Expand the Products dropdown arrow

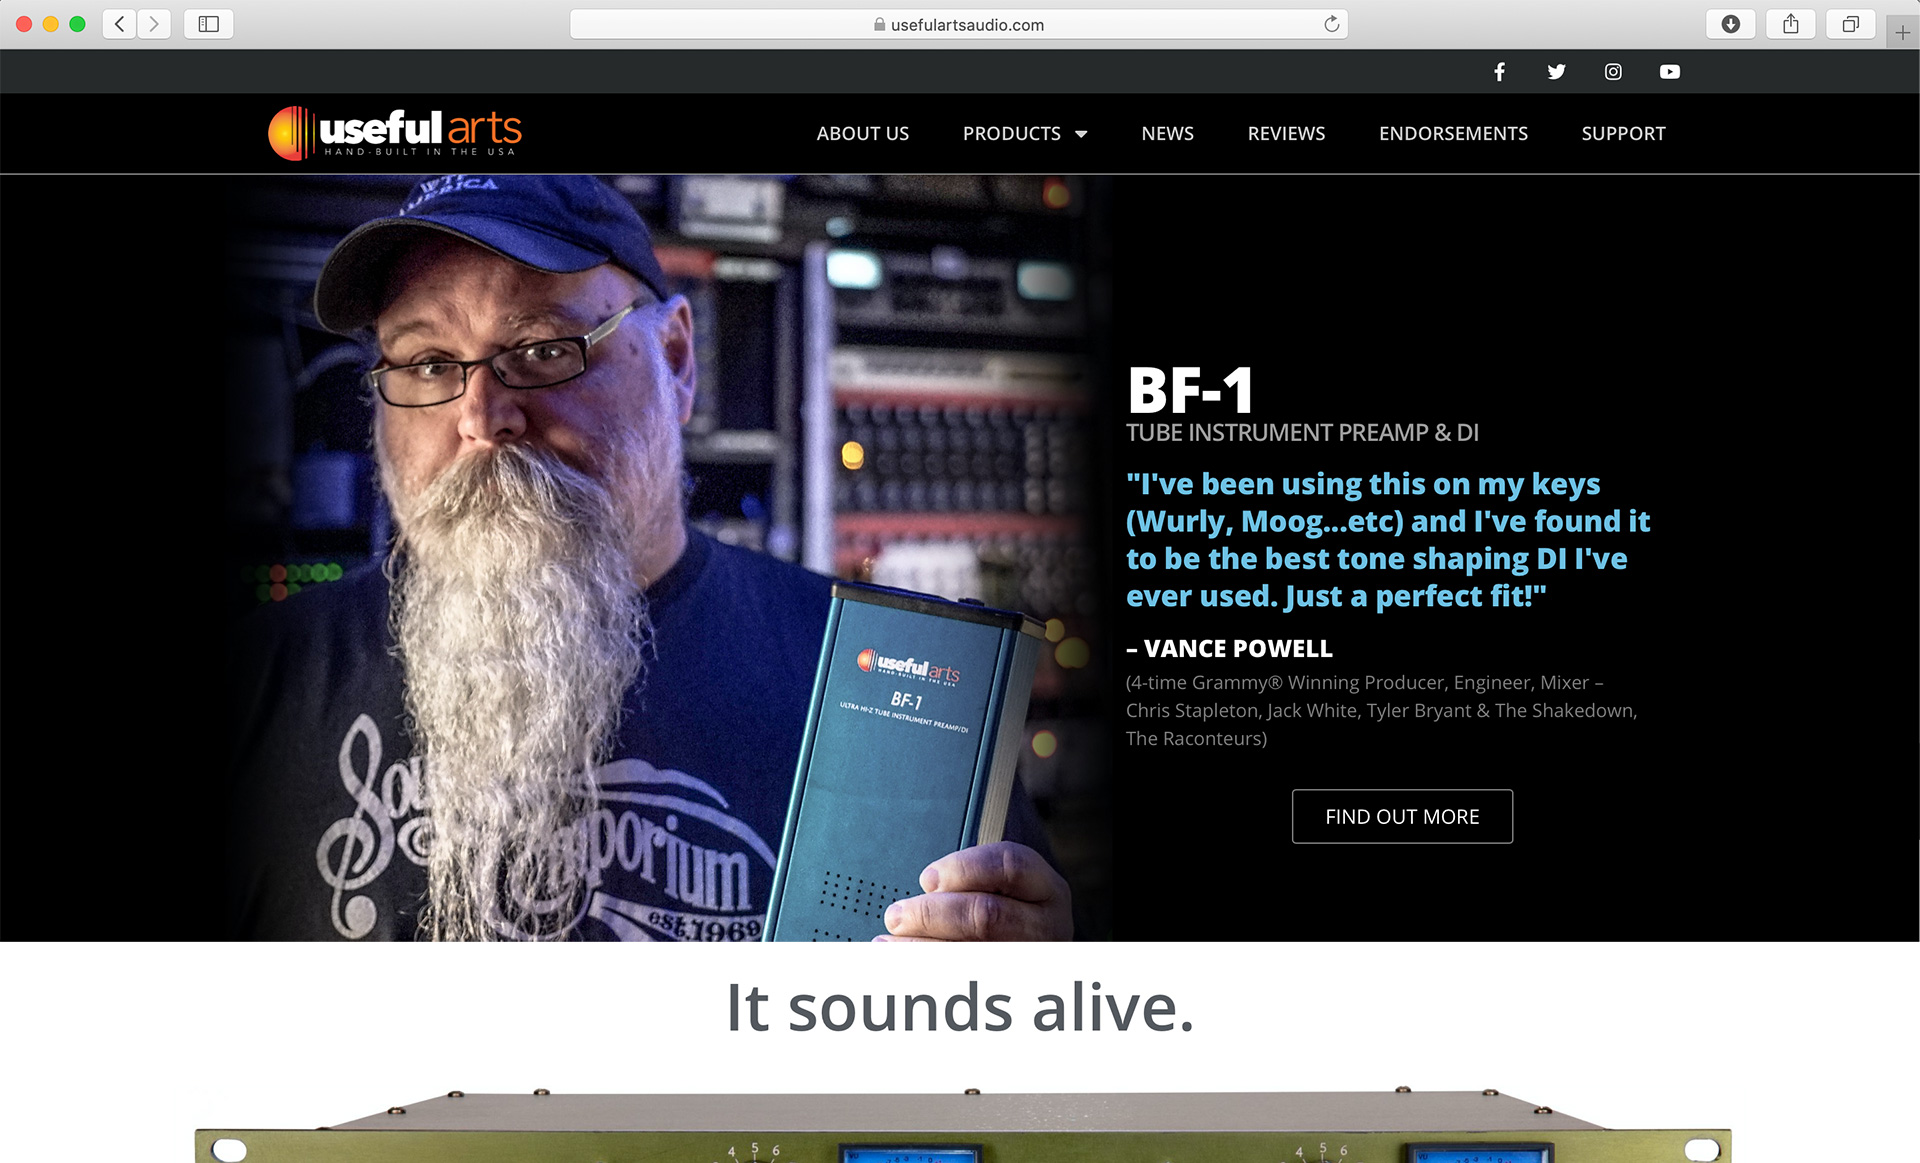point(1081,134)
